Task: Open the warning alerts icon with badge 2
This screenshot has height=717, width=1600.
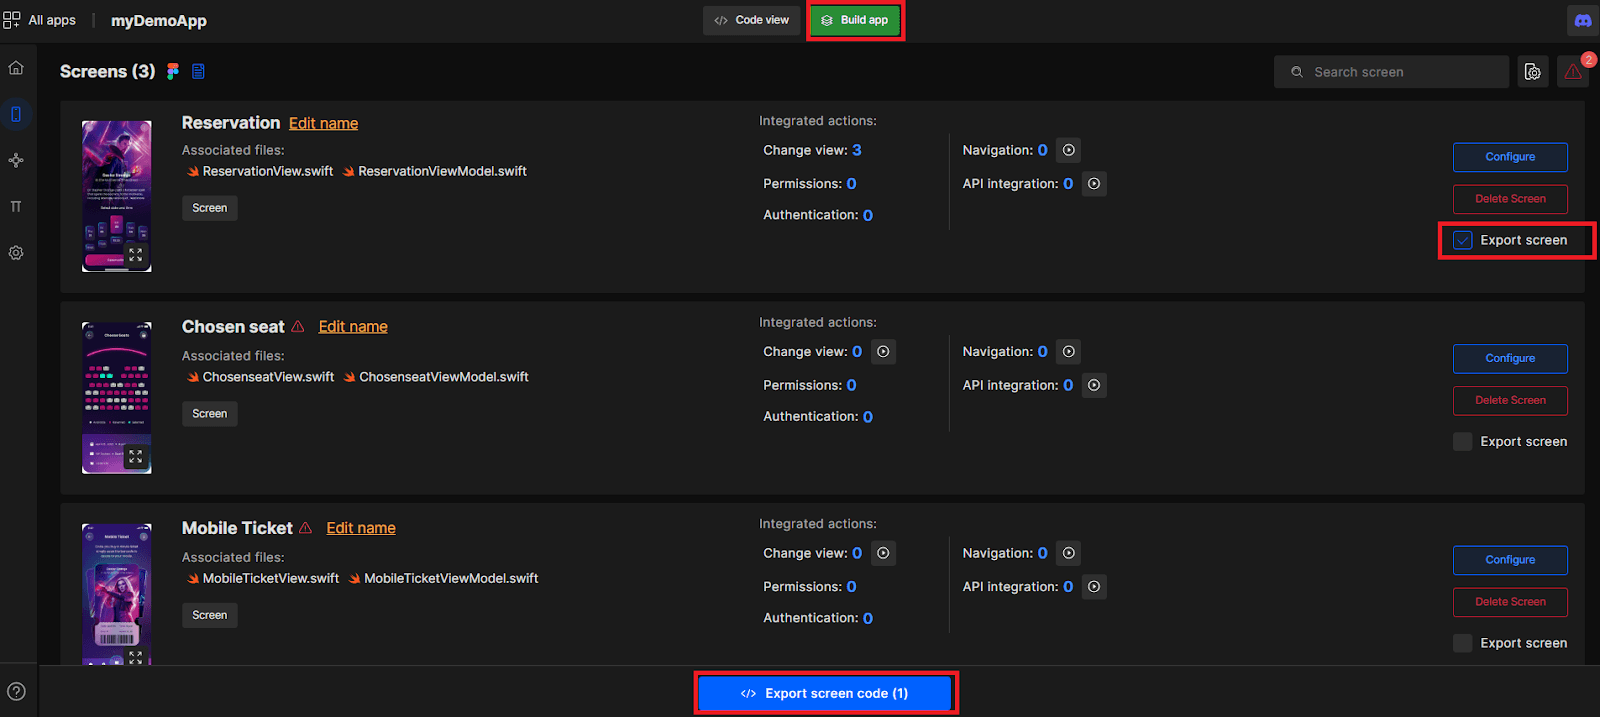Action: pos(1573,72)
